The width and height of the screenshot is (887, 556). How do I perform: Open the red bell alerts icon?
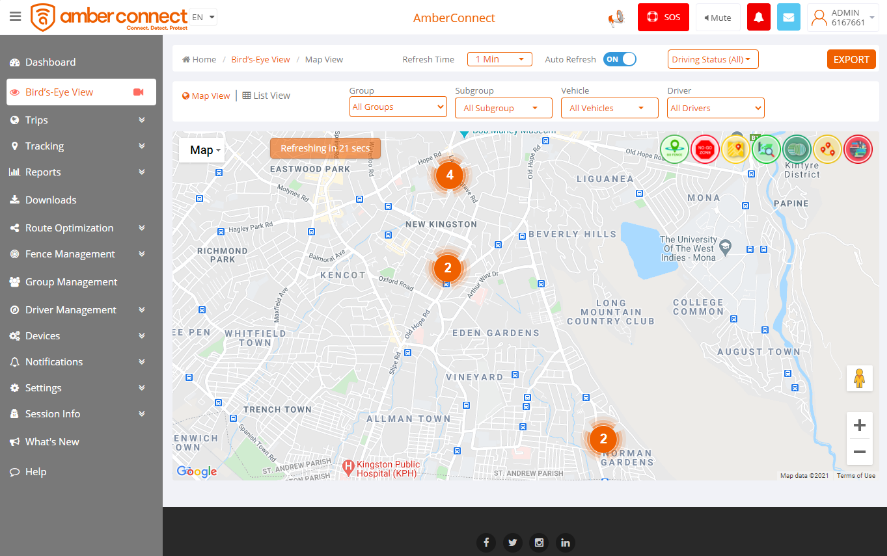(759, 17)
